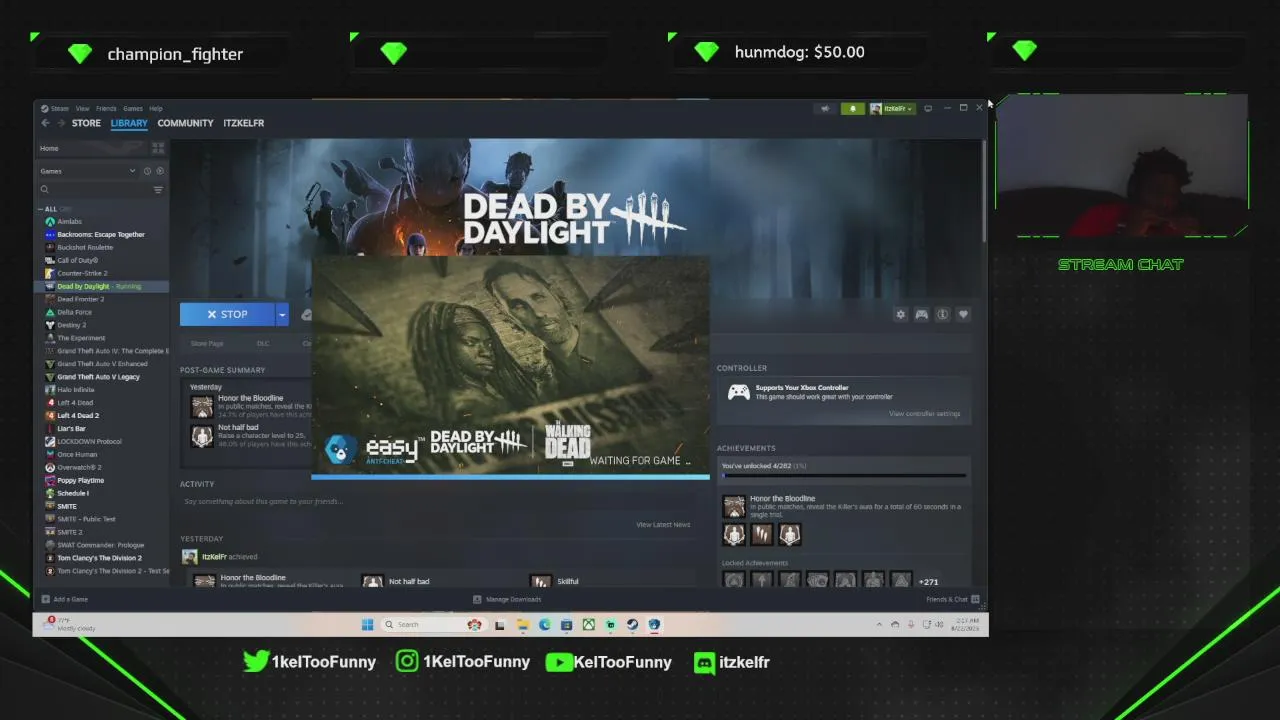The width and height of the screenshot is (1280, 720).
Task: Open Big Picture mode monitor icon
Action: tap(928, 108)
